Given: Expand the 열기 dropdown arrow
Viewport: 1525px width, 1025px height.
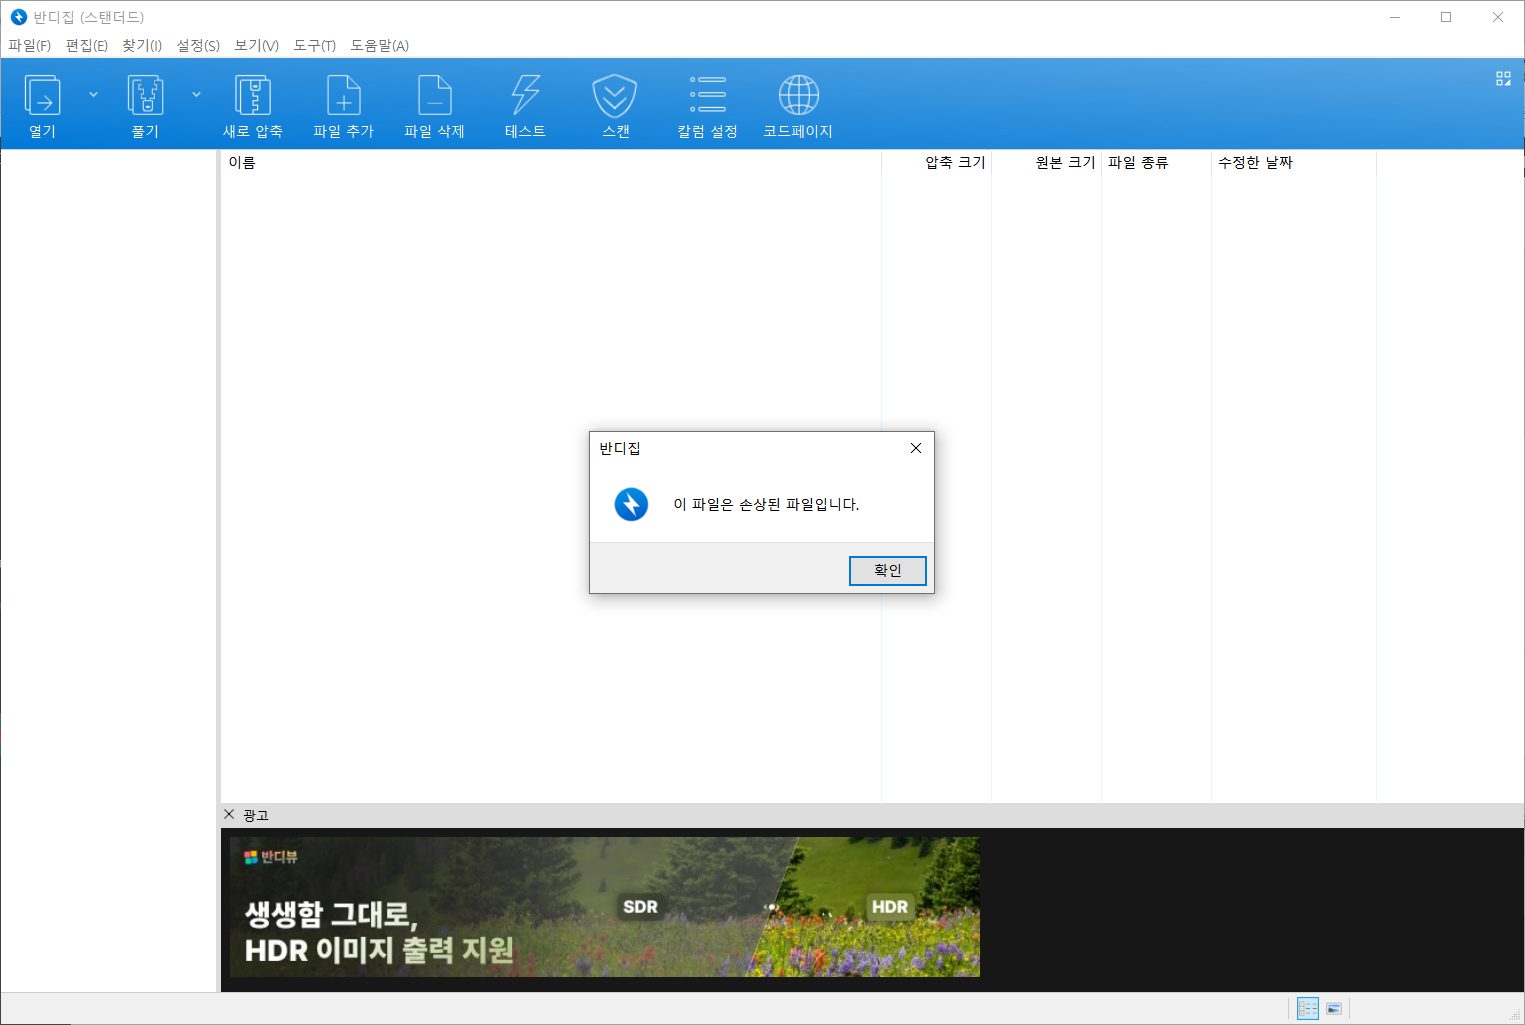Looking at the screenshot, I should coord(93,95).
